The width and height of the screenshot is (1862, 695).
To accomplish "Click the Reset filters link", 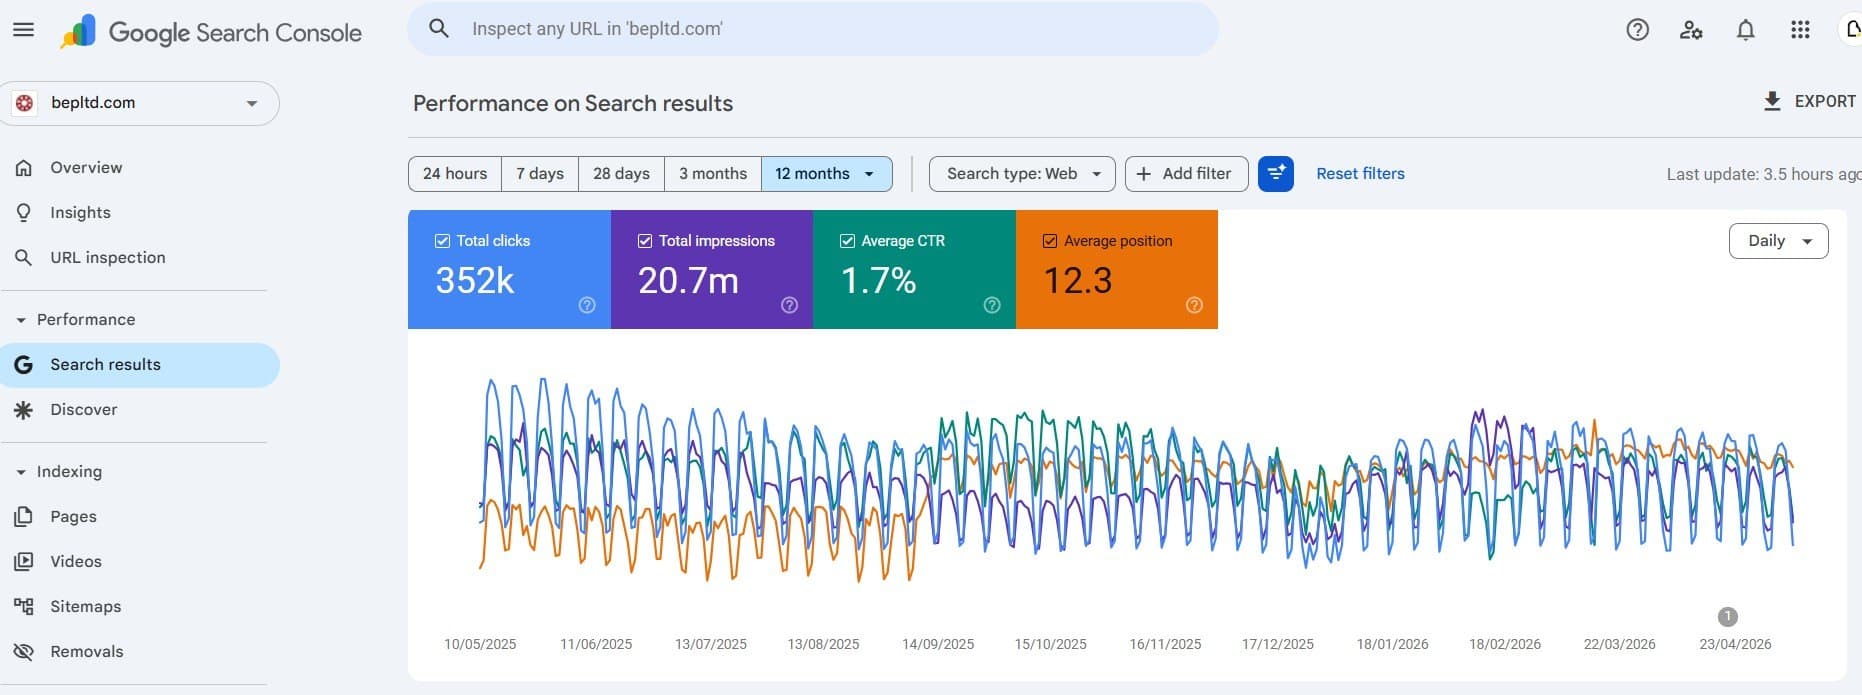I will coord(1360,174).
